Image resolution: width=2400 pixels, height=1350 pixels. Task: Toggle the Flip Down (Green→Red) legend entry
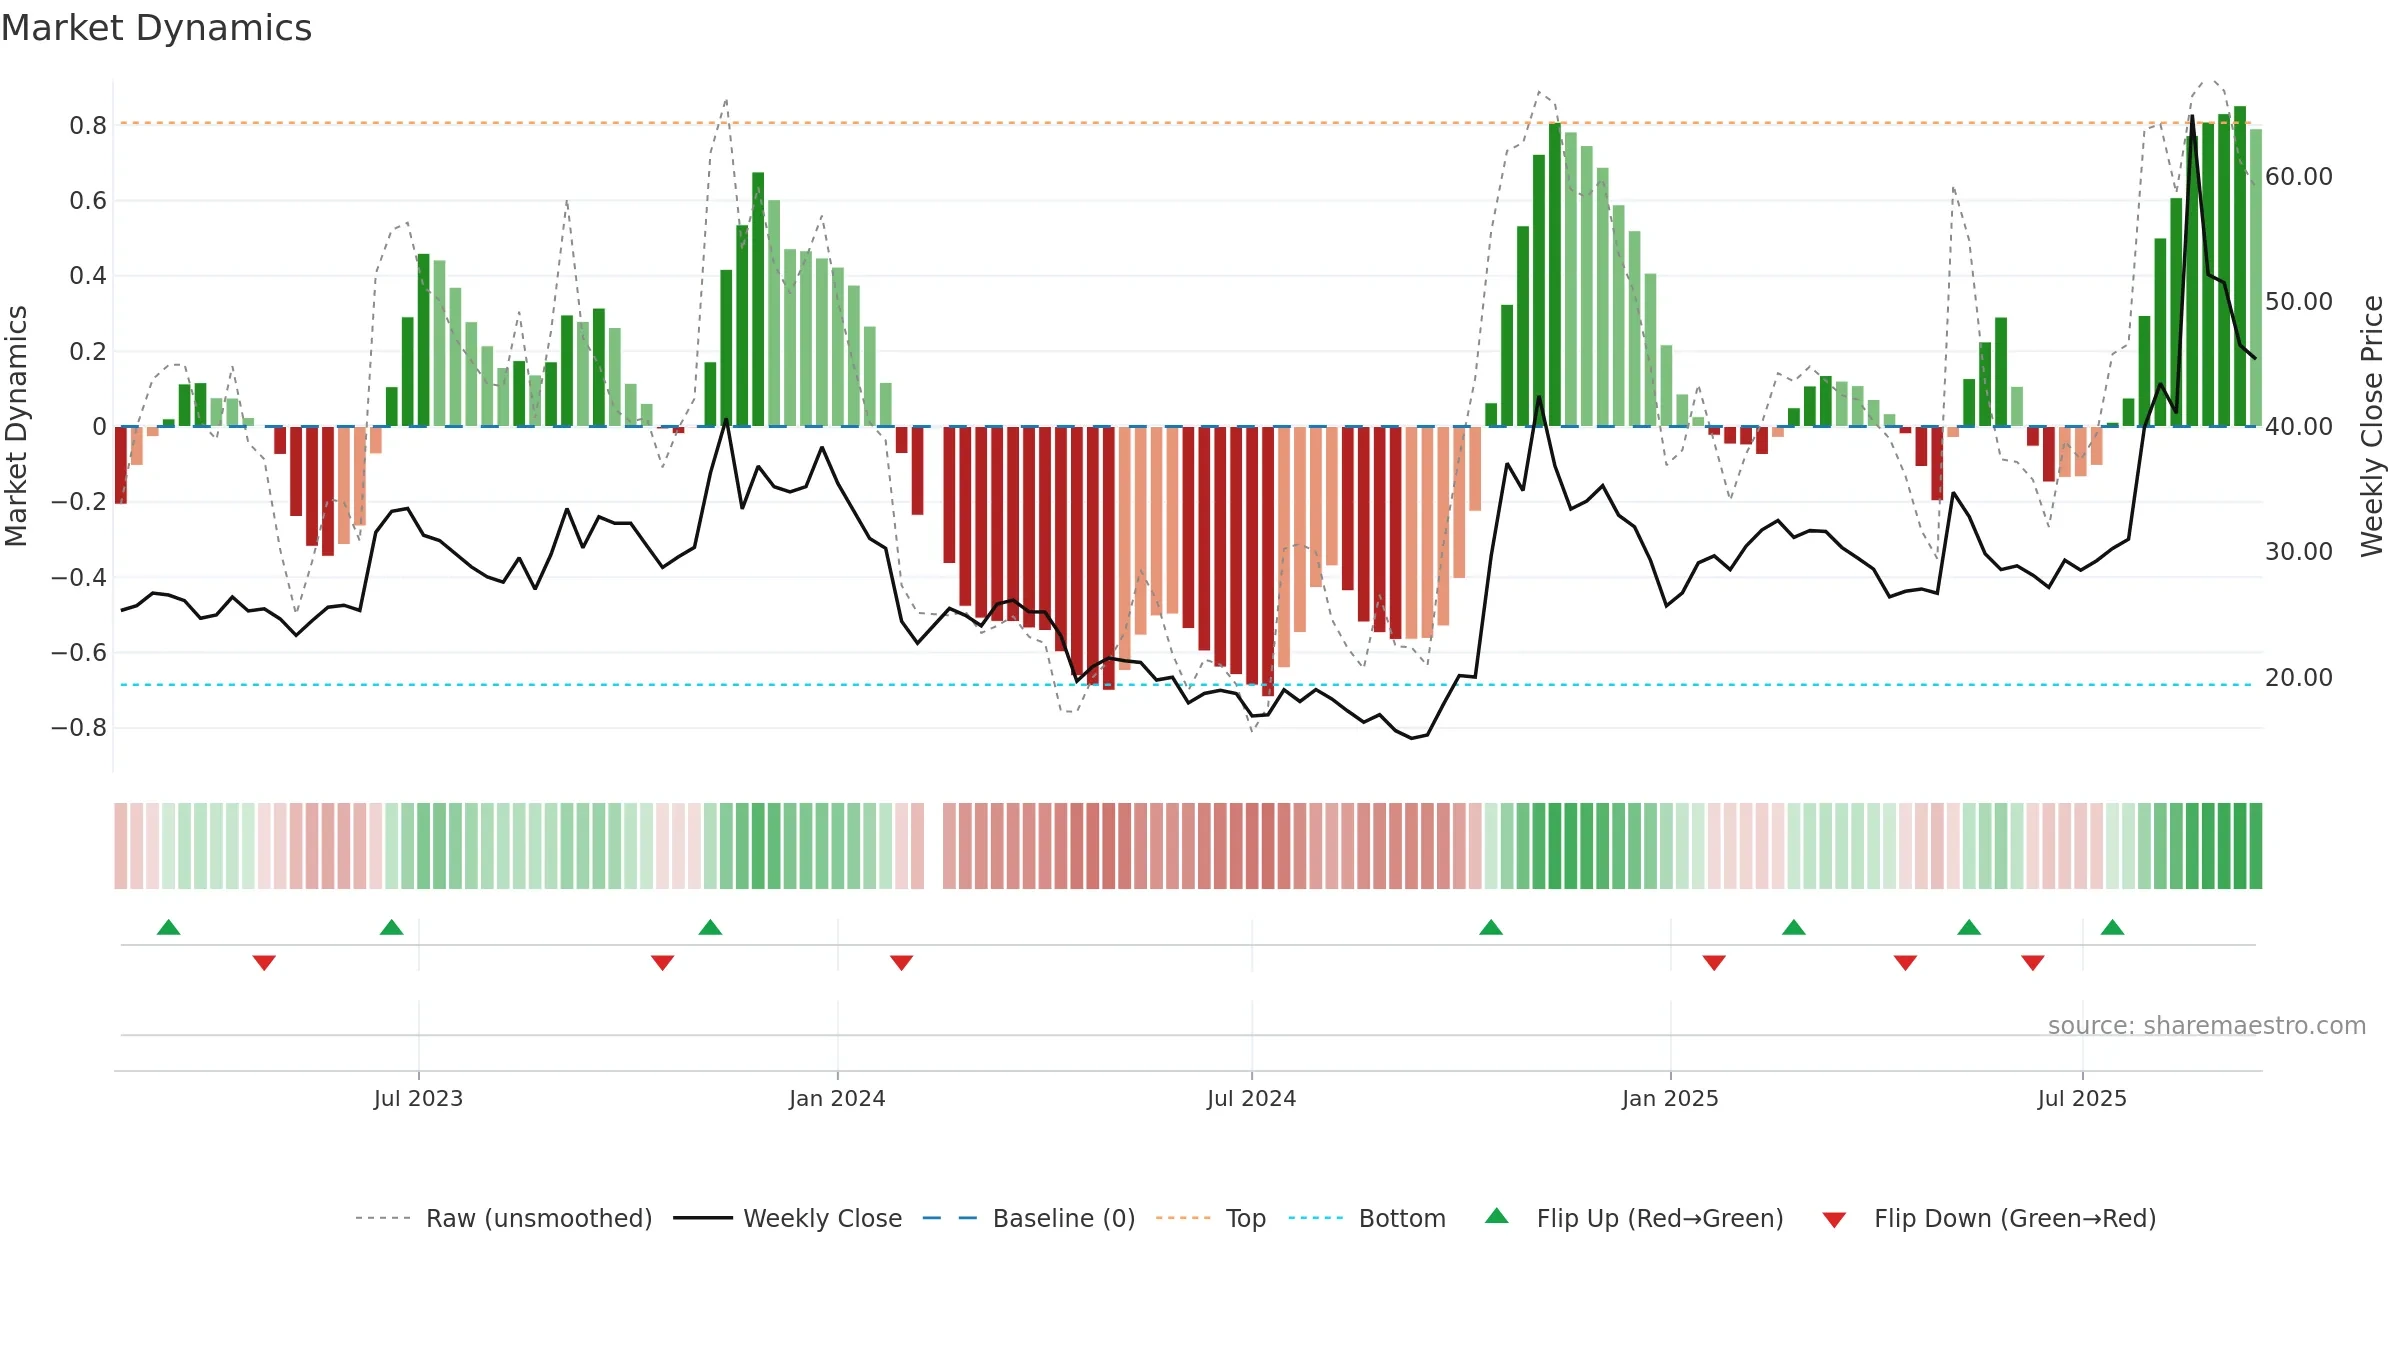point(1989,1218)
